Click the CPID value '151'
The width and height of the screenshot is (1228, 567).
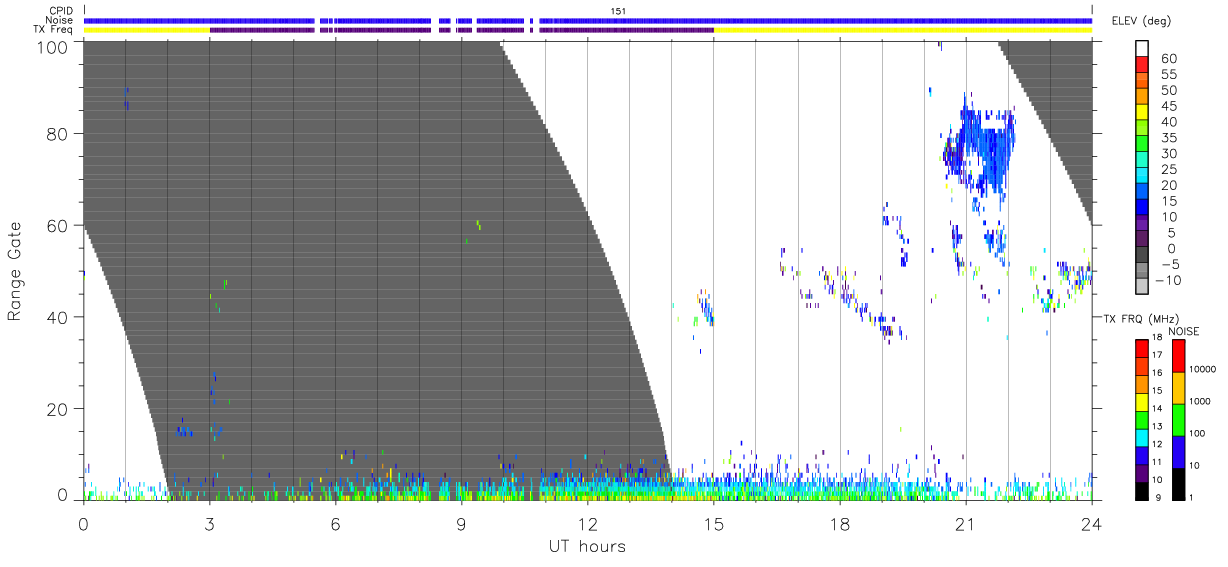point(618,11)
